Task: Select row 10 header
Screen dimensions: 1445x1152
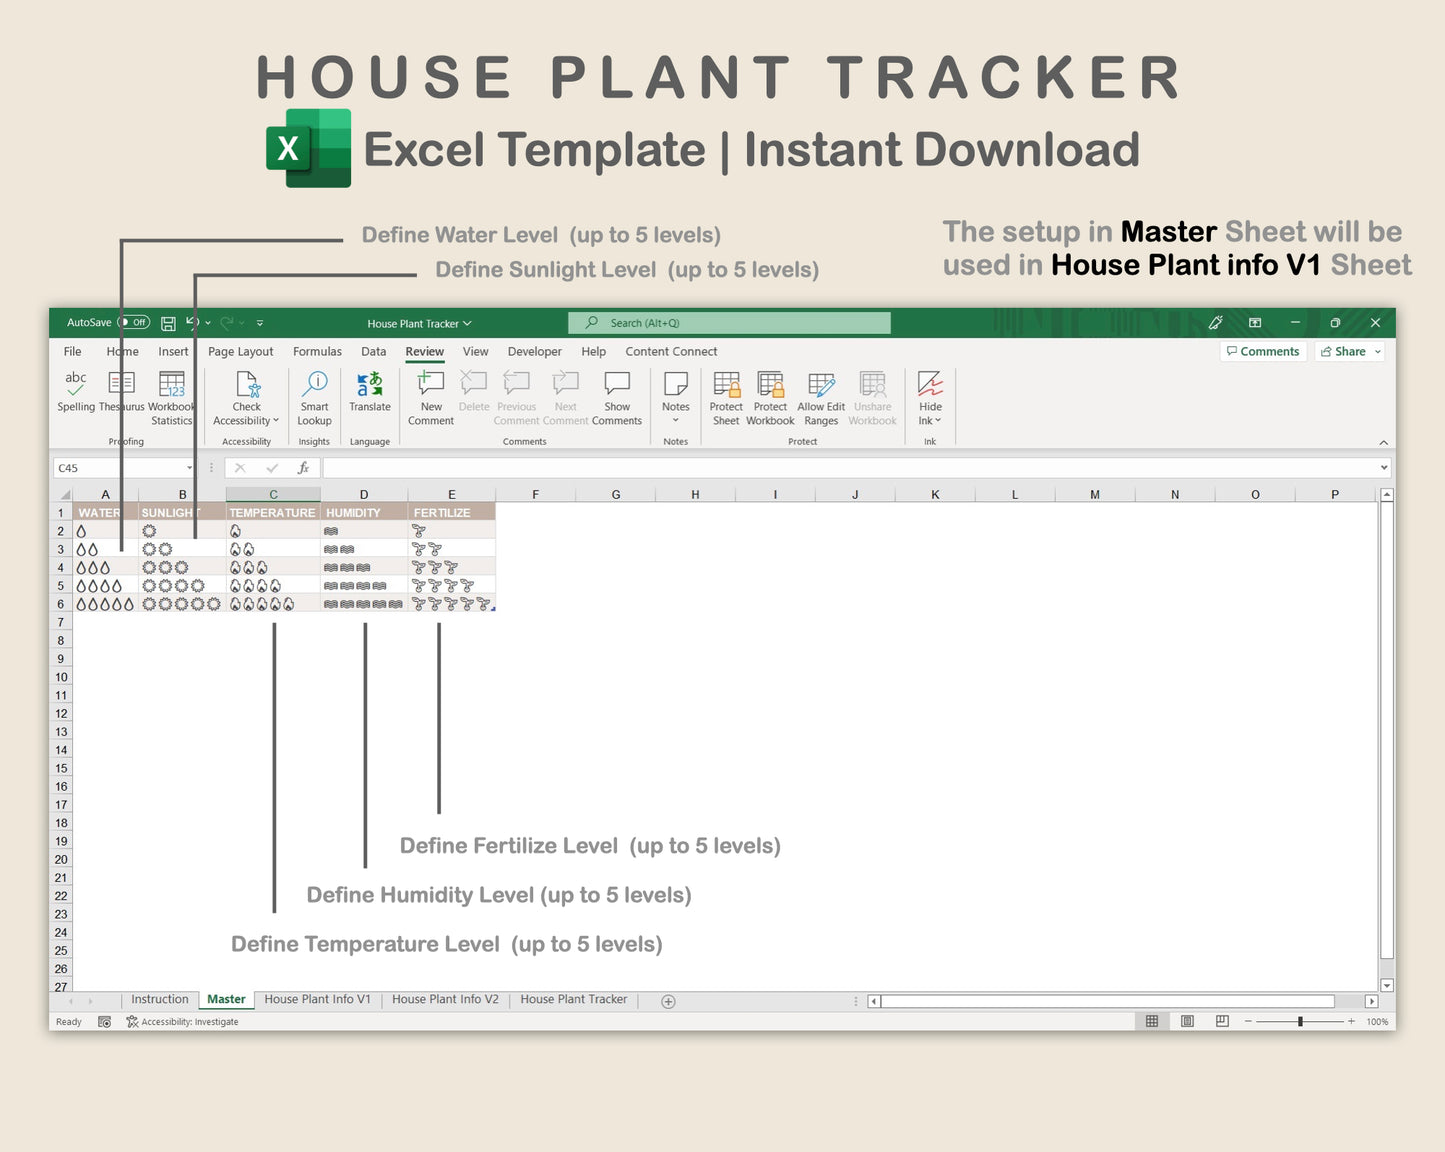Action: [x=61, y=677]
